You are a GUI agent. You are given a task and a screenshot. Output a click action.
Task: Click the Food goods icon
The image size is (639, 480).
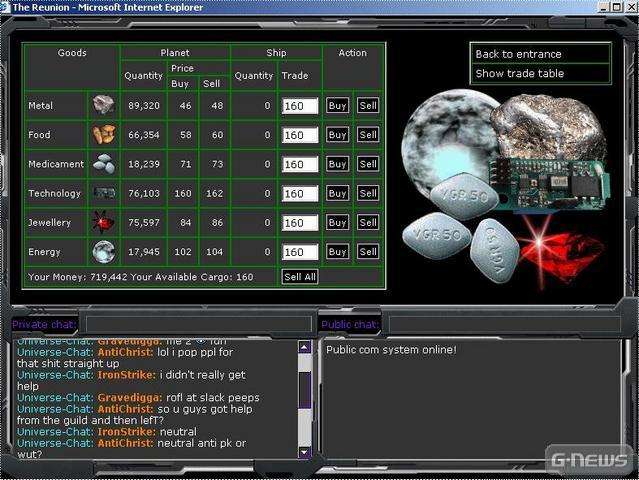click(x=103, y=135)
